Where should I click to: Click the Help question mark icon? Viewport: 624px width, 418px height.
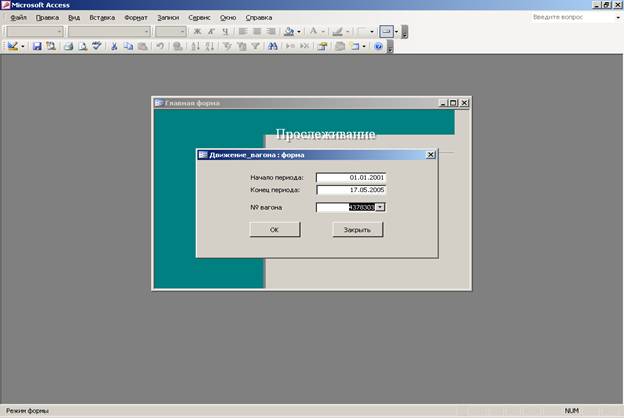coord(378,46)
